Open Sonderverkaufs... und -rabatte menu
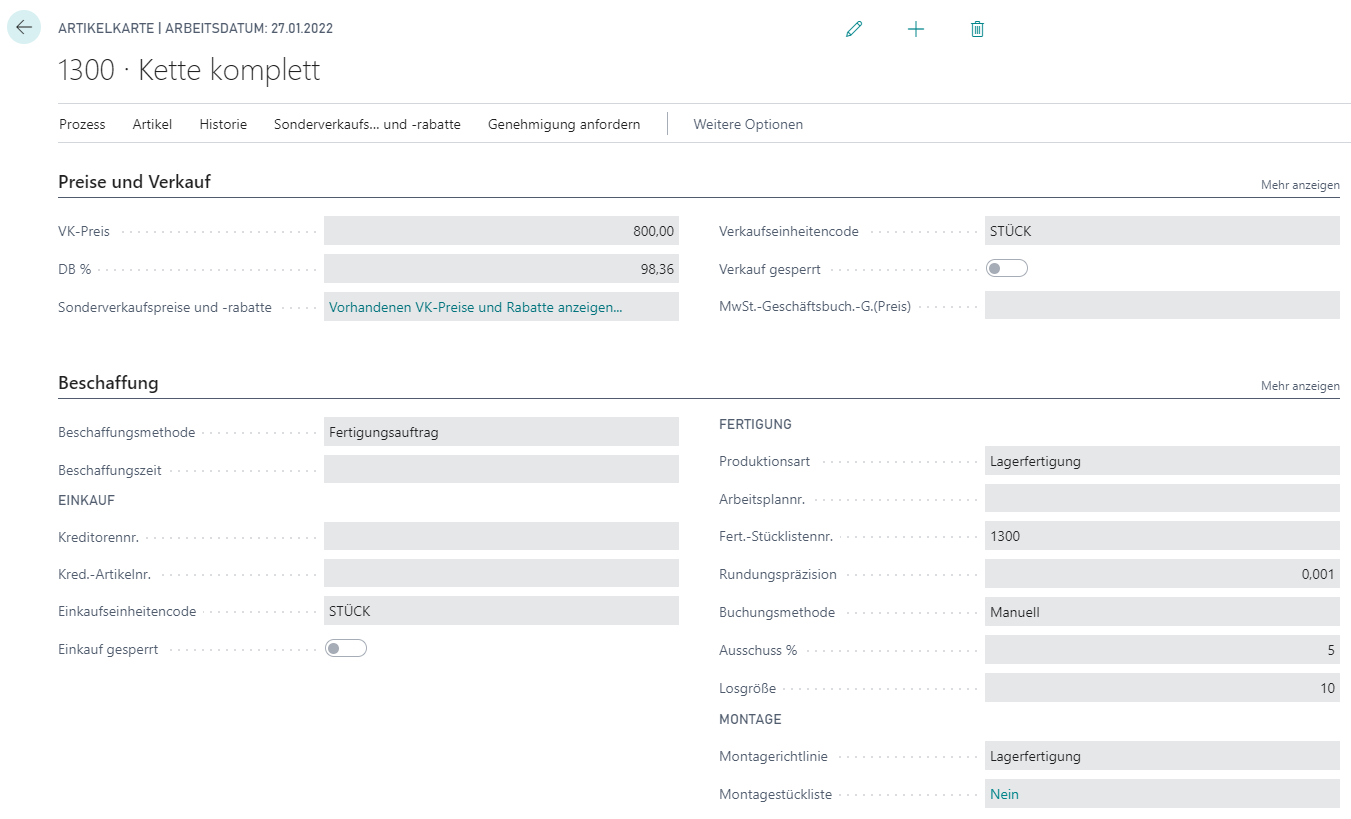The height and width of the screenshot is (819, 1351). click(x=367, y=124)
